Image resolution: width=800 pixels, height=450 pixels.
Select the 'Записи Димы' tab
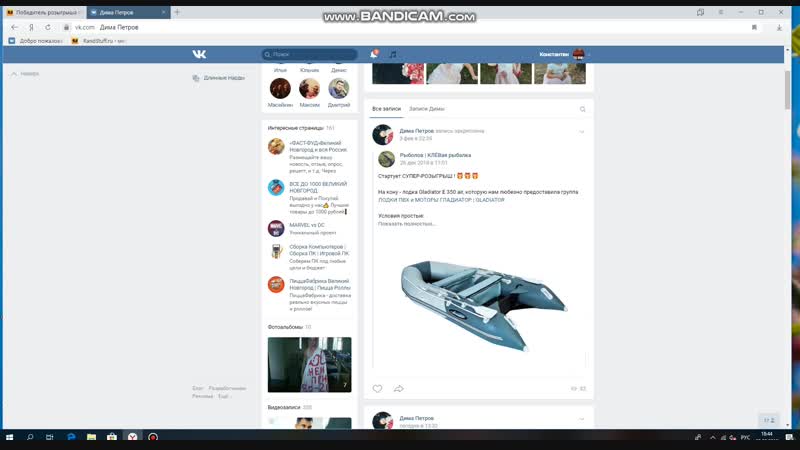click(x=427, y=109)
